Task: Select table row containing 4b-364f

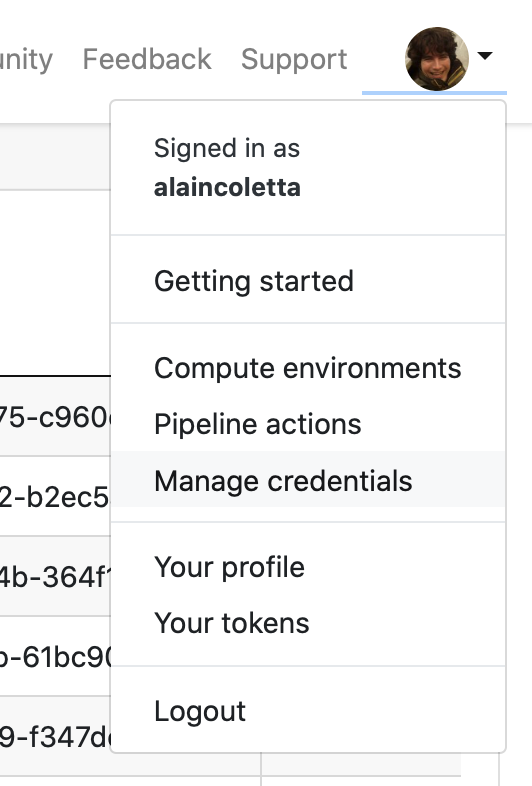Action: tap(55, 576)
